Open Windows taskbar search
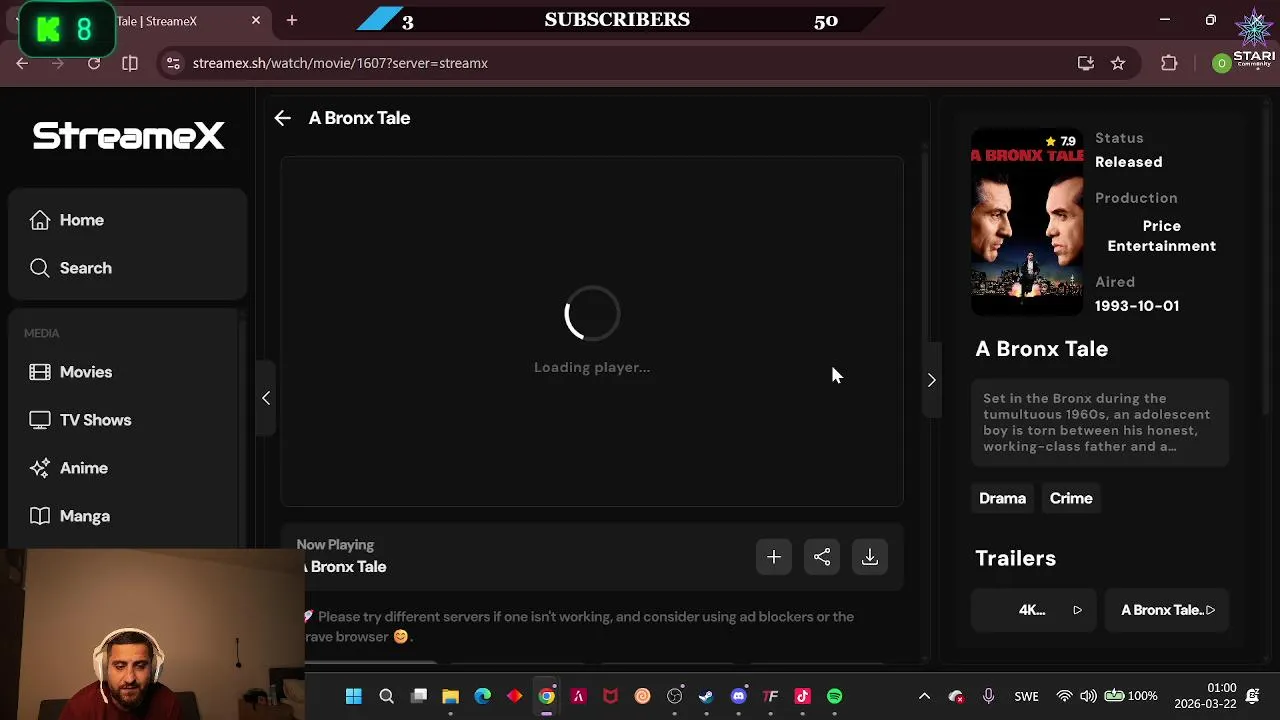Image resolution: width=1280 pixels, height=720 pixels. (x=386, y=696)
